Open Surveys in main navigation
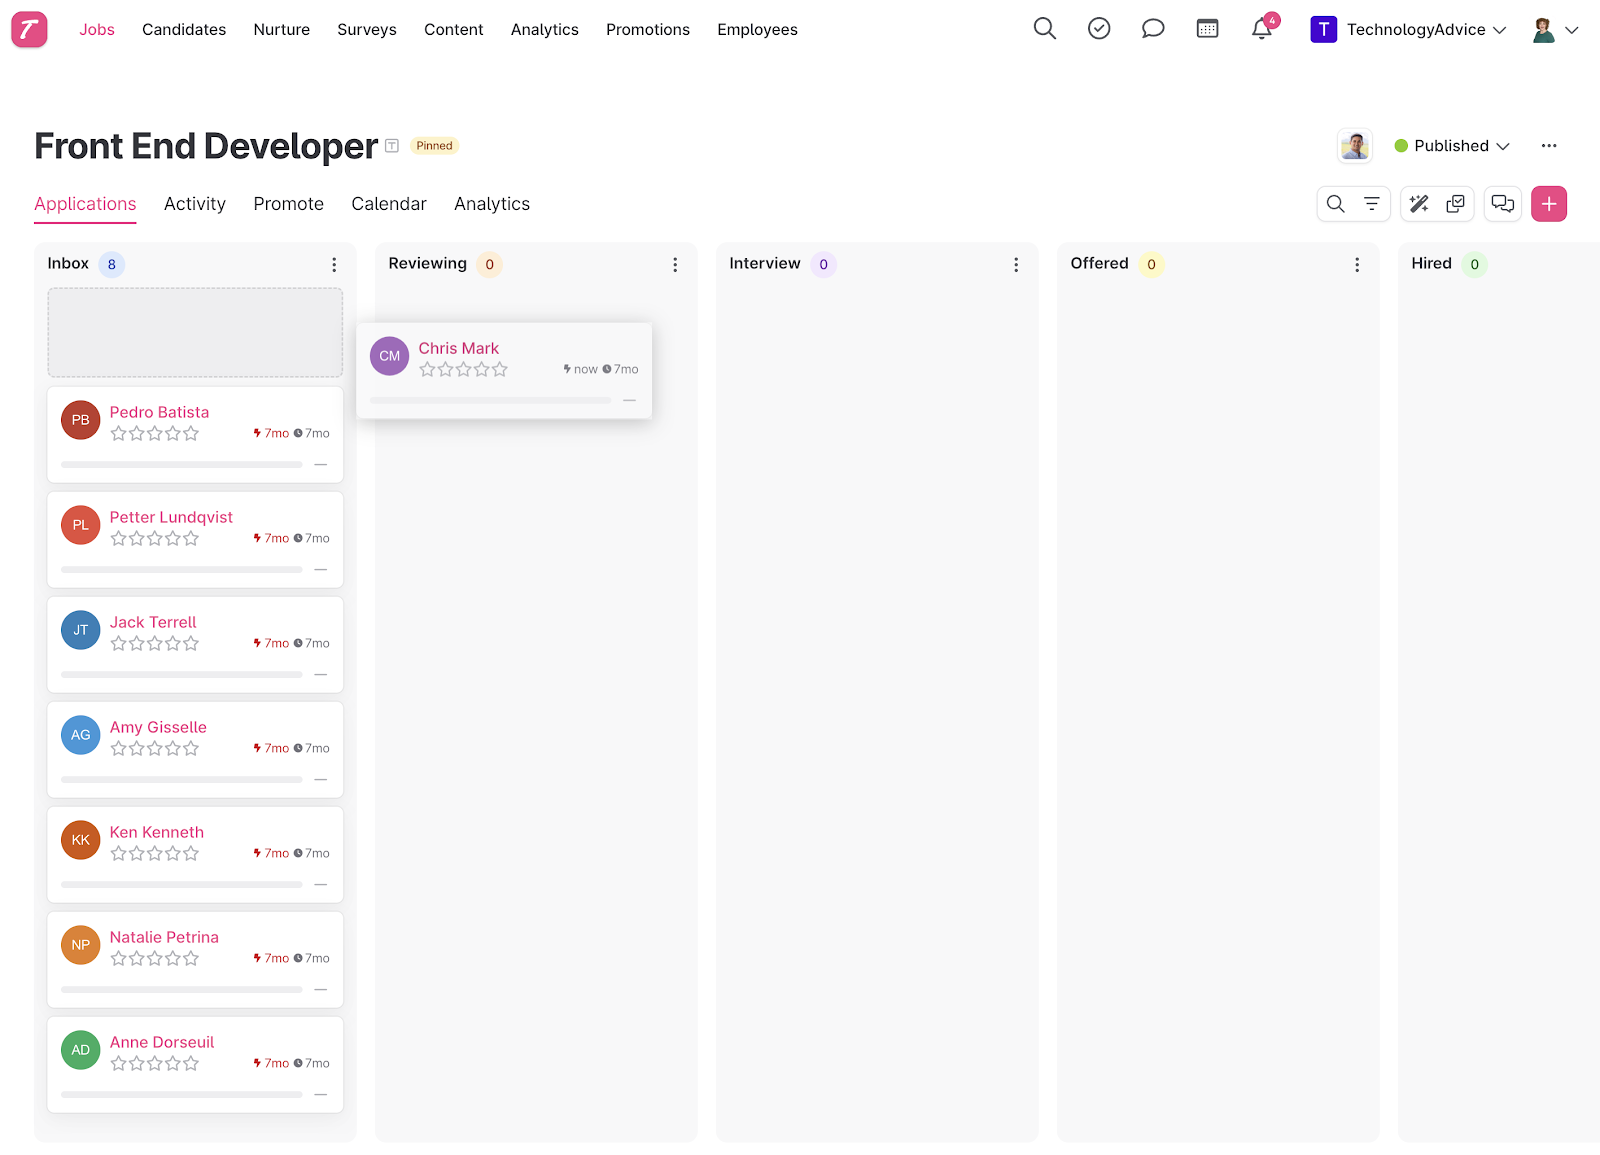Screen dimensions: 1600x1155 point(367,29)
